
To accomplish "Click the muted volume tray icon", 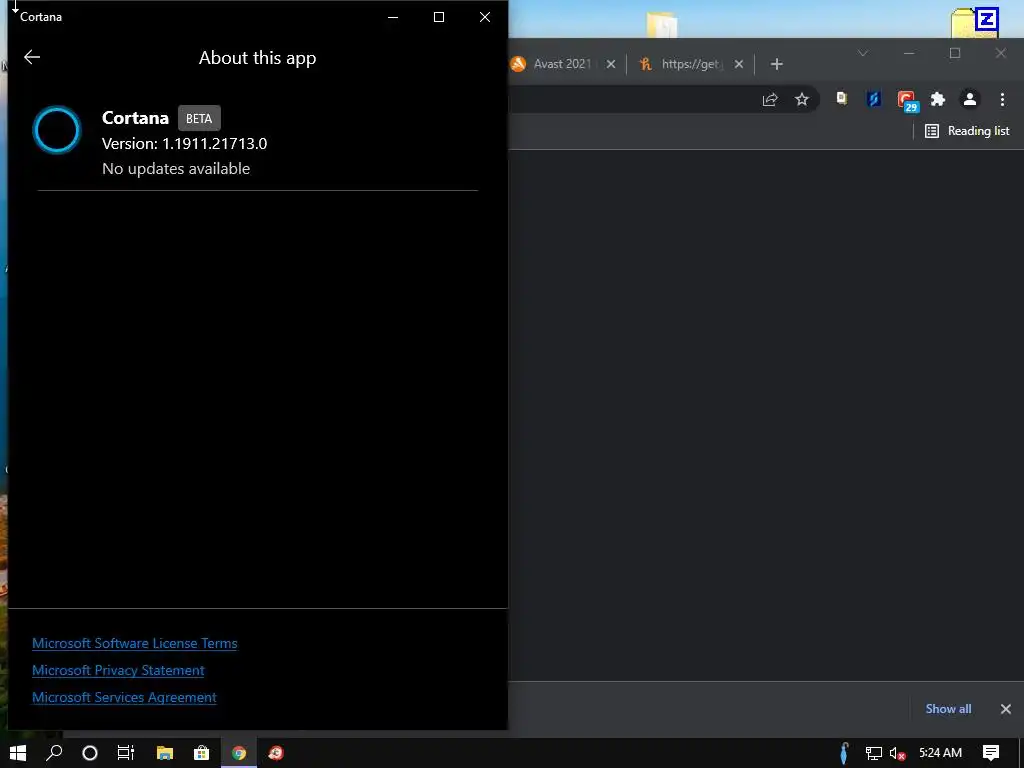I will pyautogui.click(x=898, y=754).
